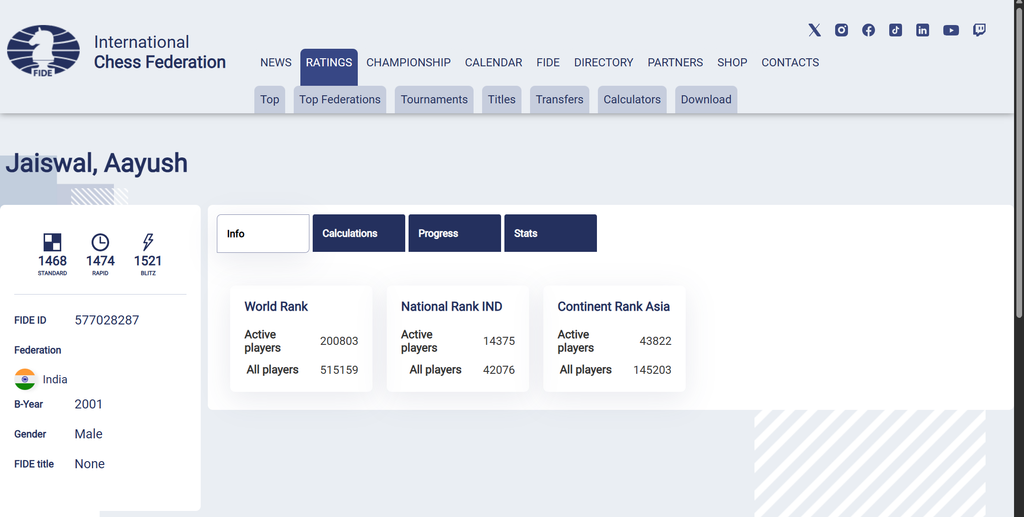This screenshot has height=517, width=1024.
Task: Go to the Transfers submenu
Action: pos(560,99)
